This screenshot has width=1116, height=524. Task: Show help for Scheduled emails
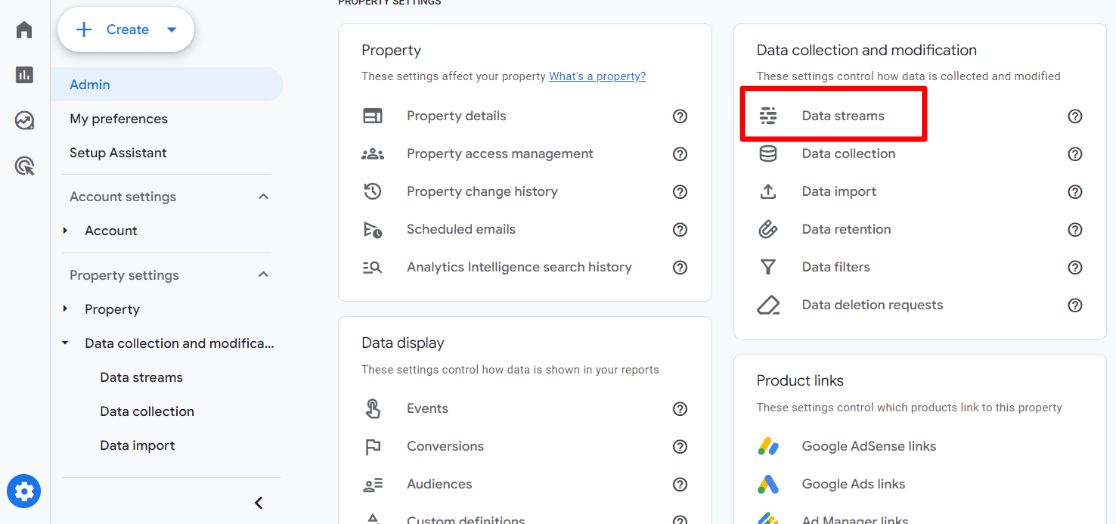tap(680, 229)
